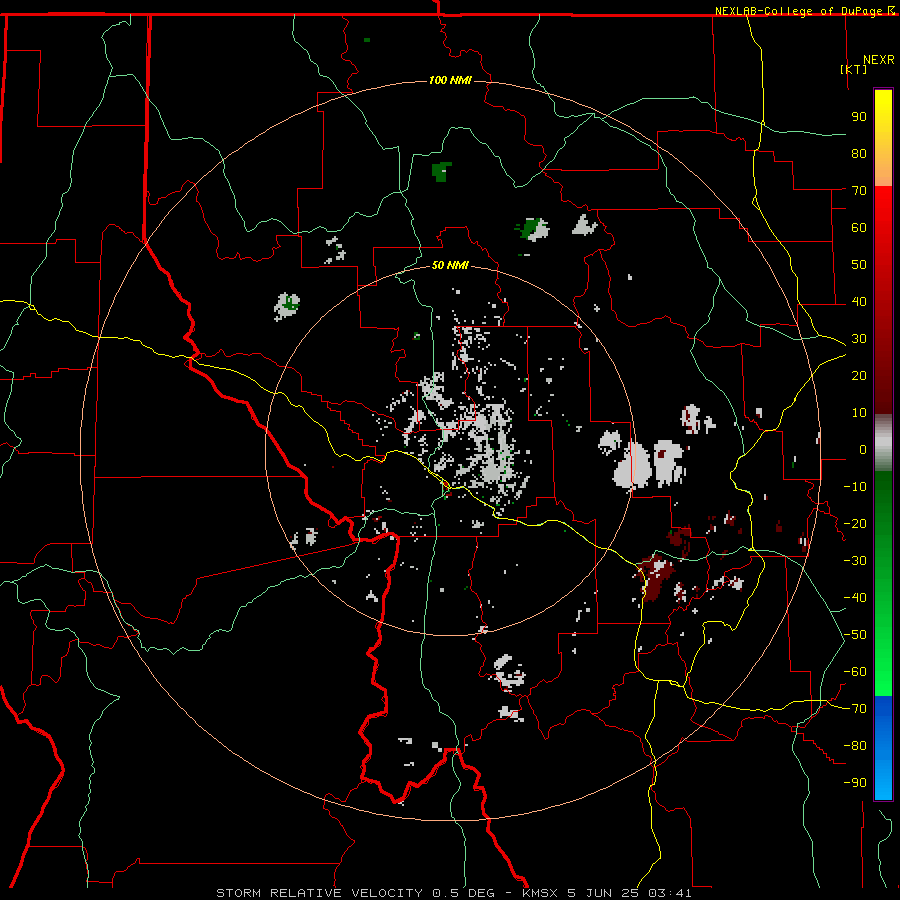Screen dimensions: 900x900
Task: Click the 80 value on velocity scale
Action: click(x=859, y=154)
